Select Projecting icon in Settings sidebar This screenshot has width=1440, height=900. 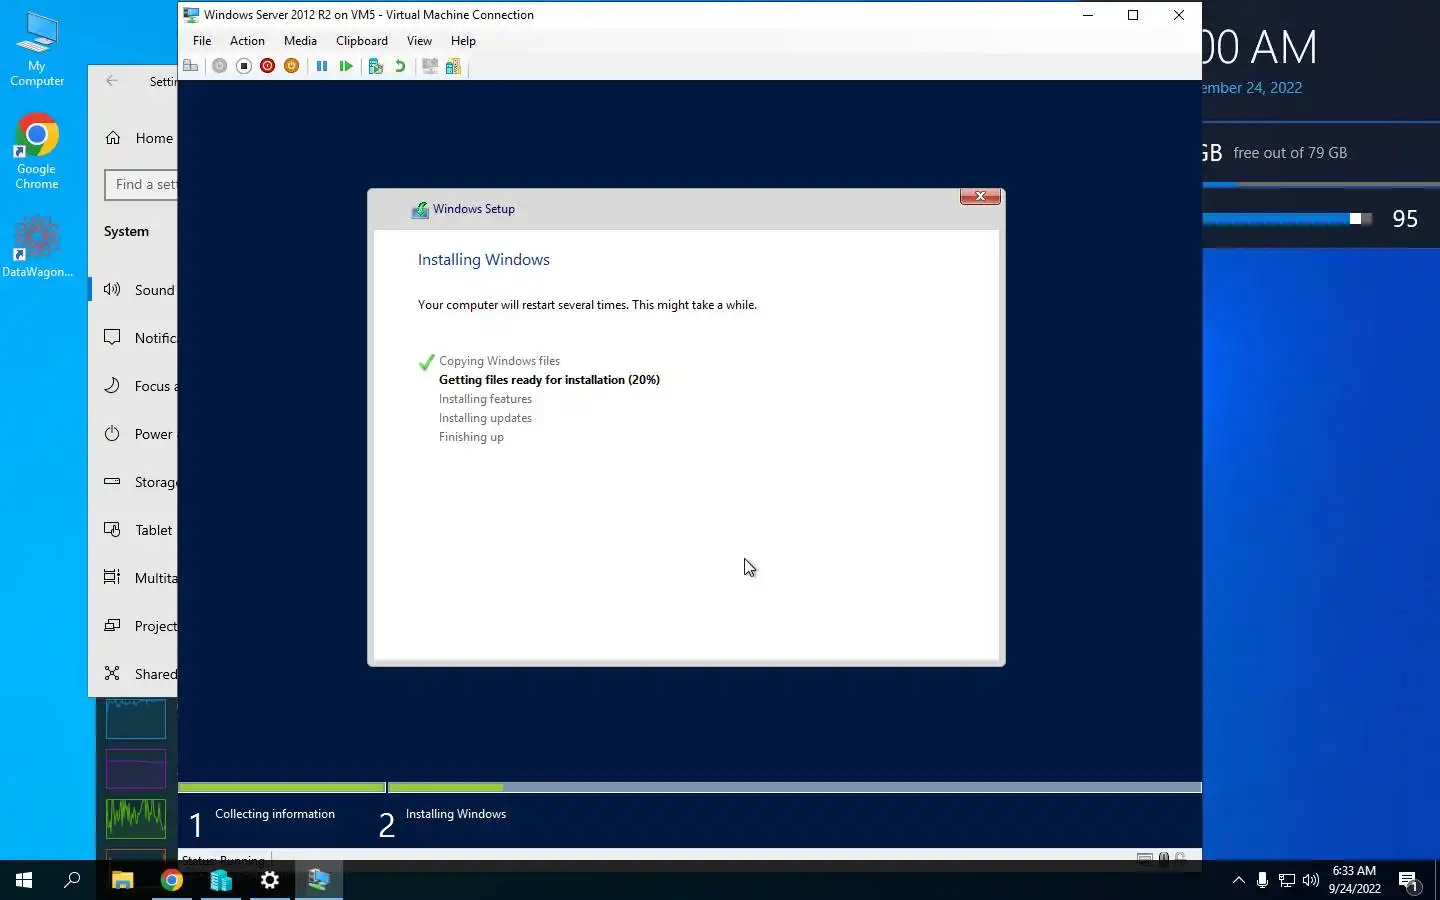pos(112,625)
